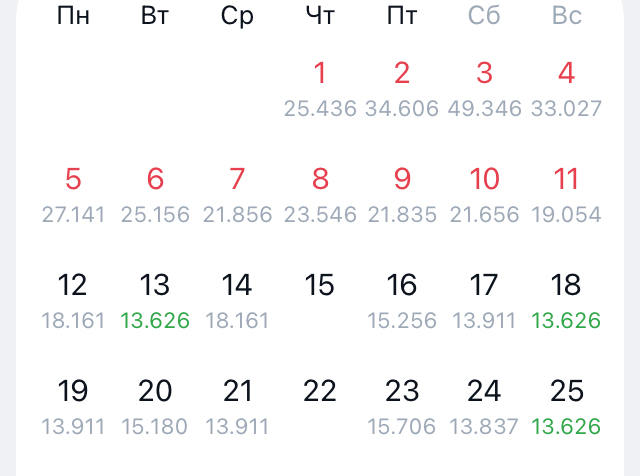Choose Friday the 2nd at 34.606
This screenshot has height=476, width=640.
coord(402,87)
